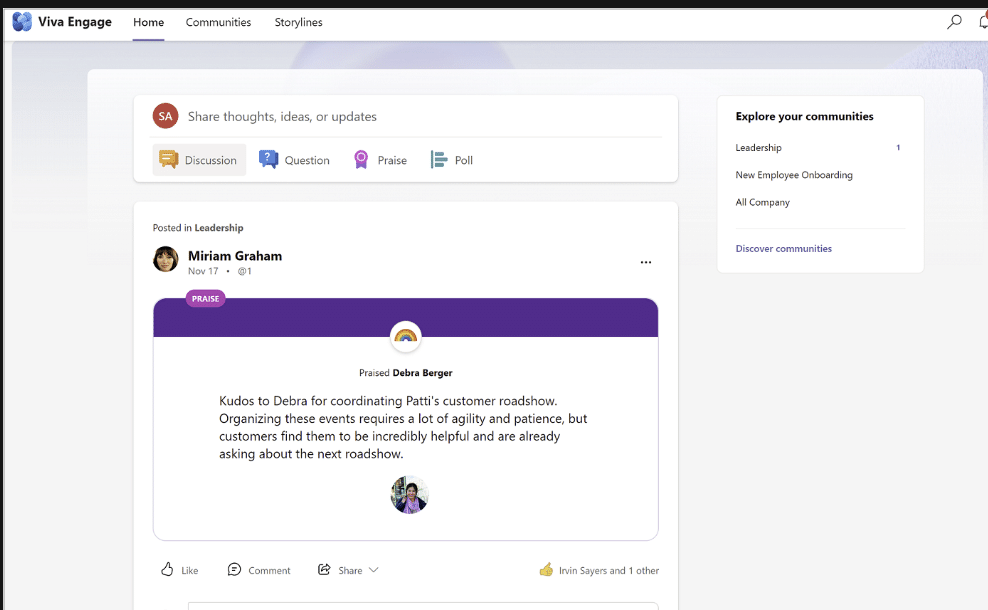The image size is (988, 610).
Task: Switch to the Home tab
Action: click(149, 22)
